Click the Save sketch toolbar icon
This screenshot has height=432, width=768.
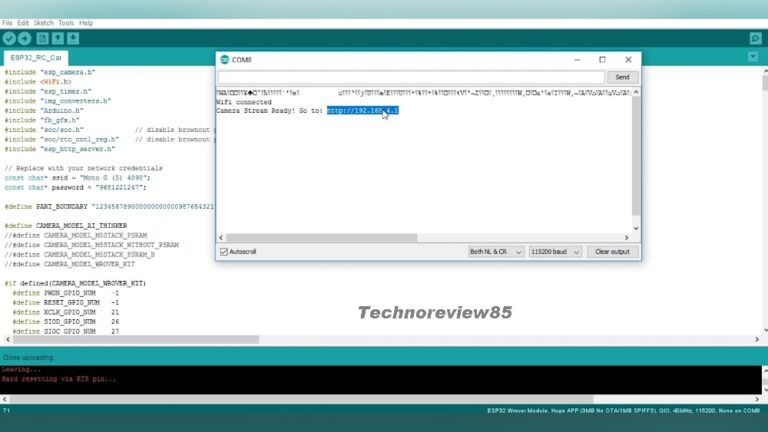(x=73, y=38)
